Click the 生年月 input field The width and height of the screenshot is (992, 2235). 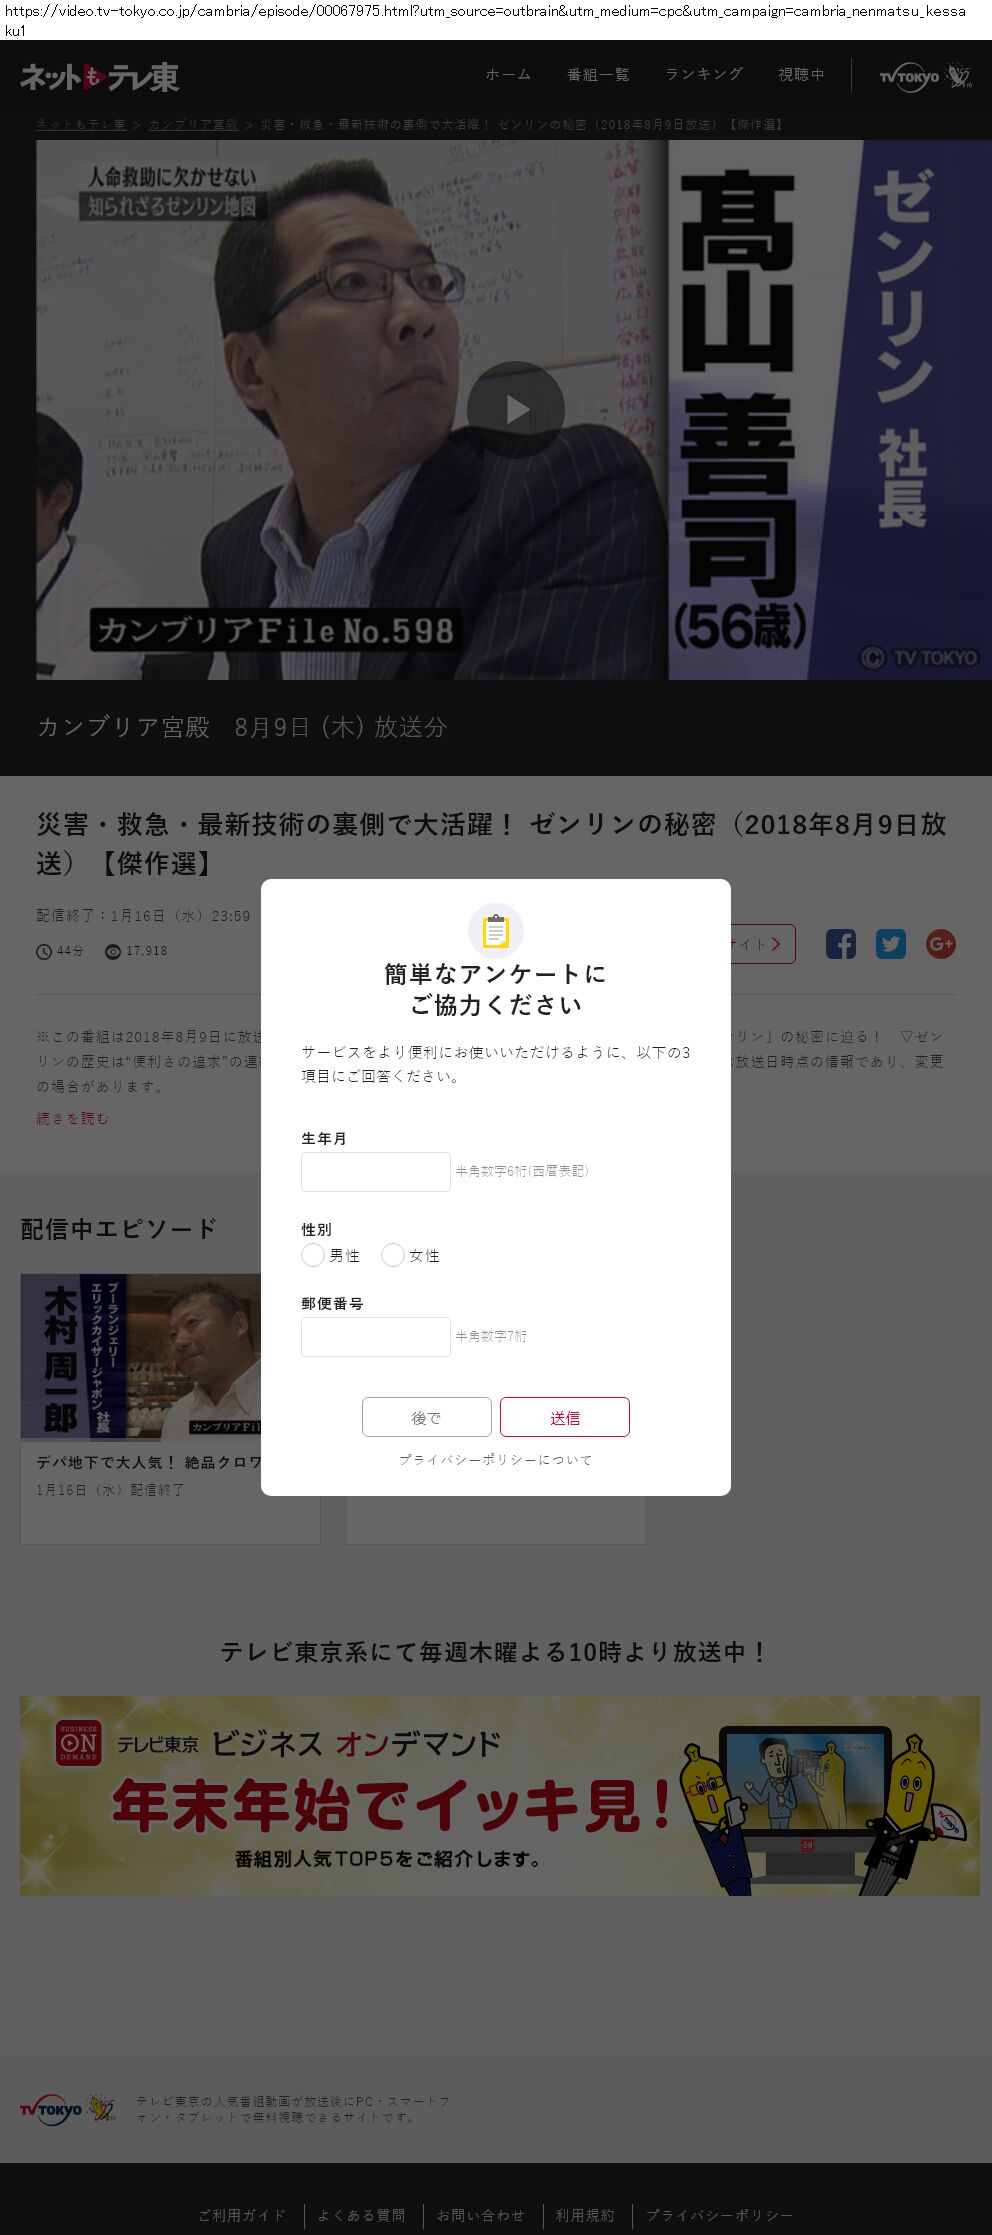tap(376, 1172)
